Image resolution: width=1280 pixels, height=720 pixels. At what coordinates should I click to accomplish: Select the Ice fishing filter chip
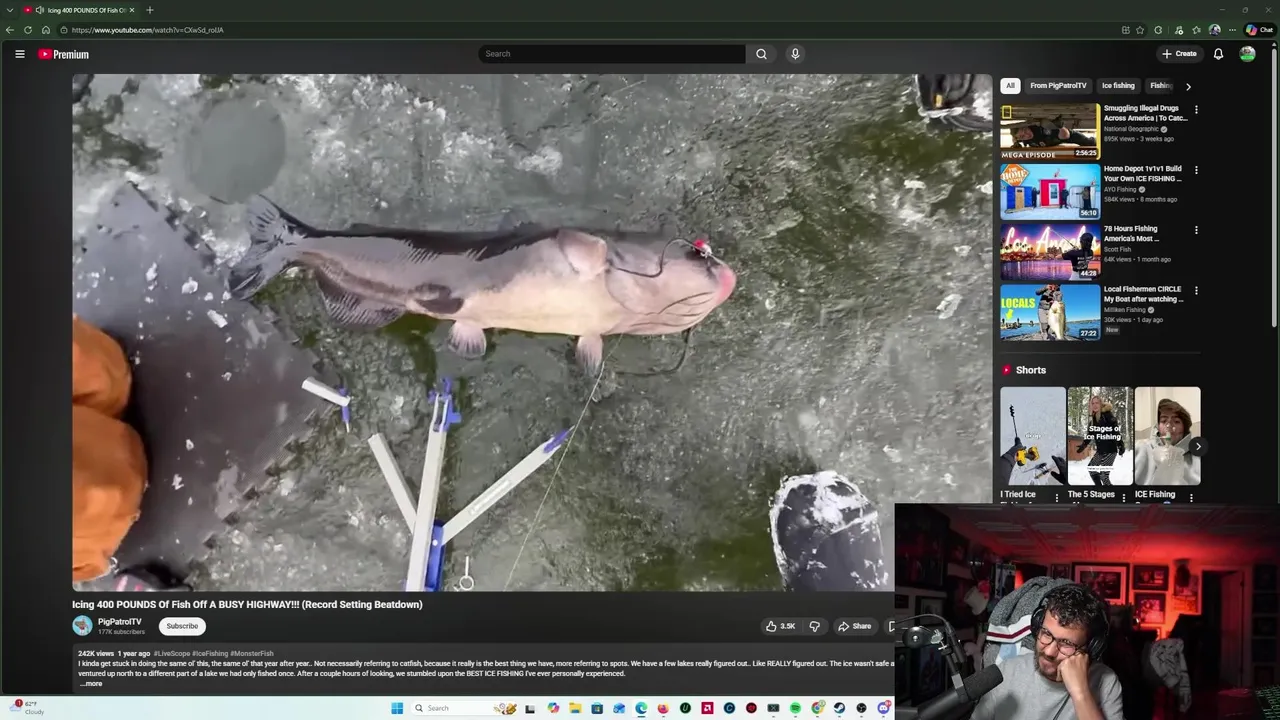1118,86
